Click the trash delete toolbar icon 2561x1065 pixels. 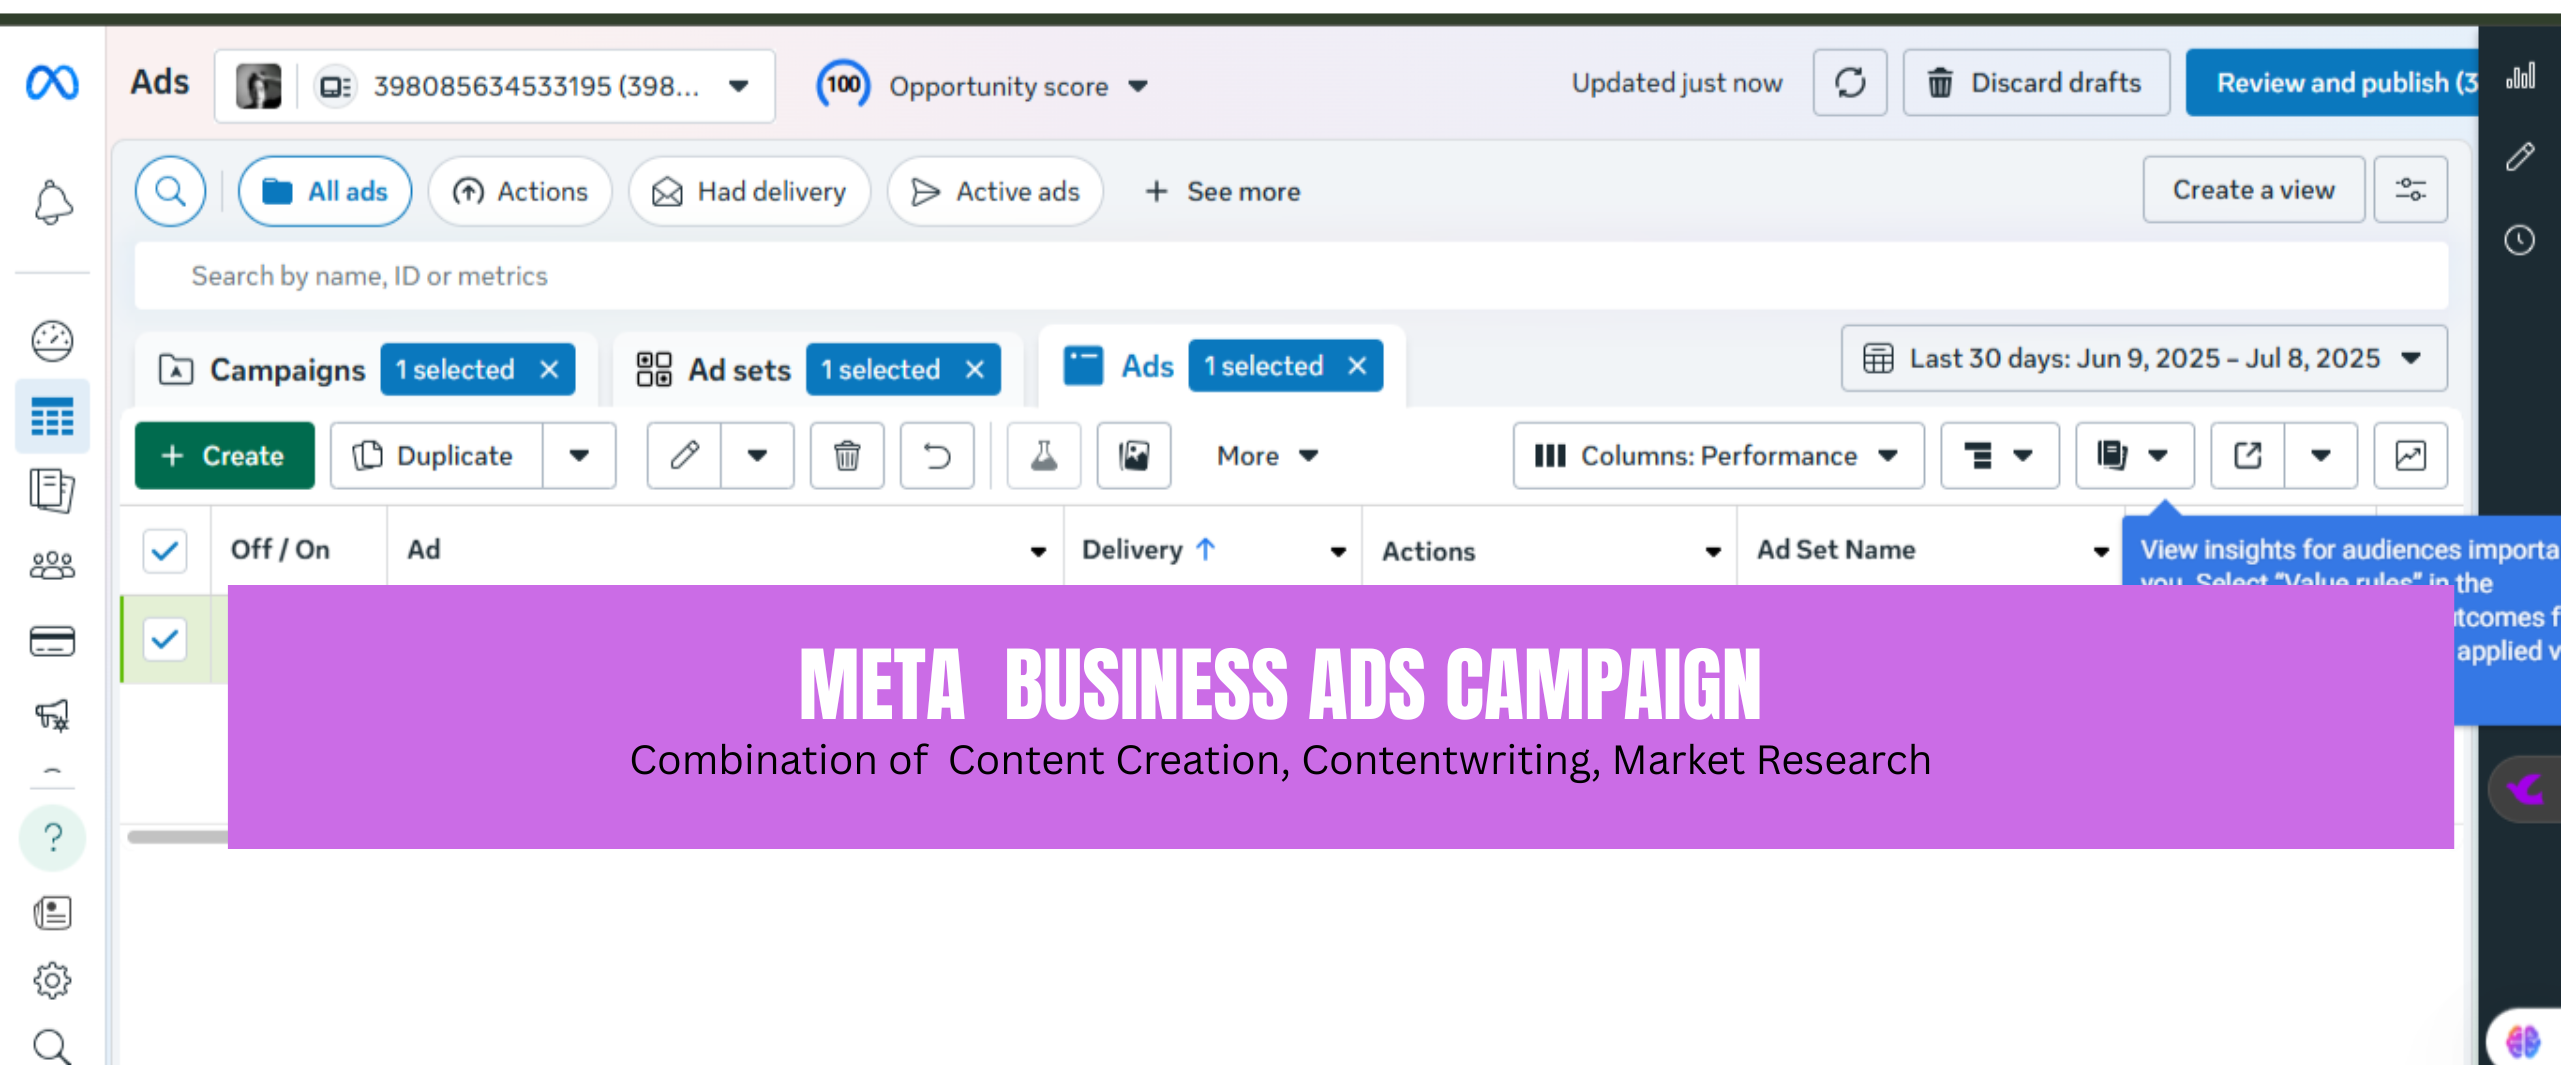[x=847, y=456]
